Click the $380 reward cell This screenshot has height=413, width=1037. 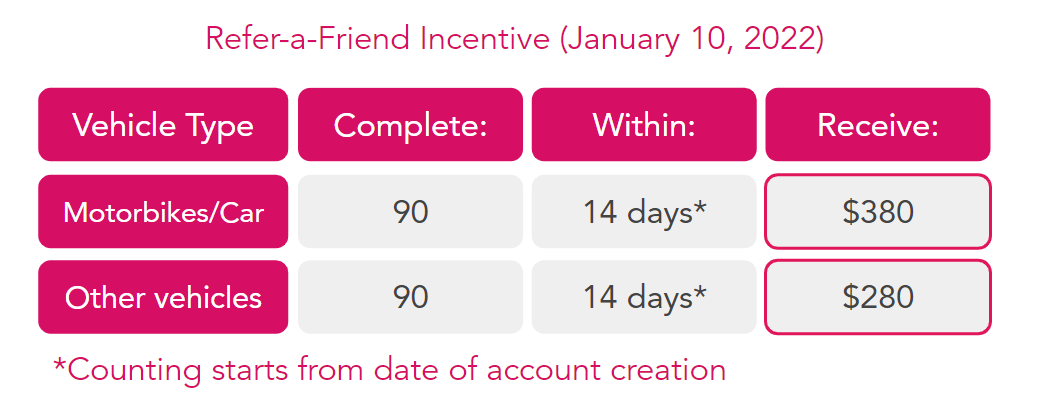(878, 212)
